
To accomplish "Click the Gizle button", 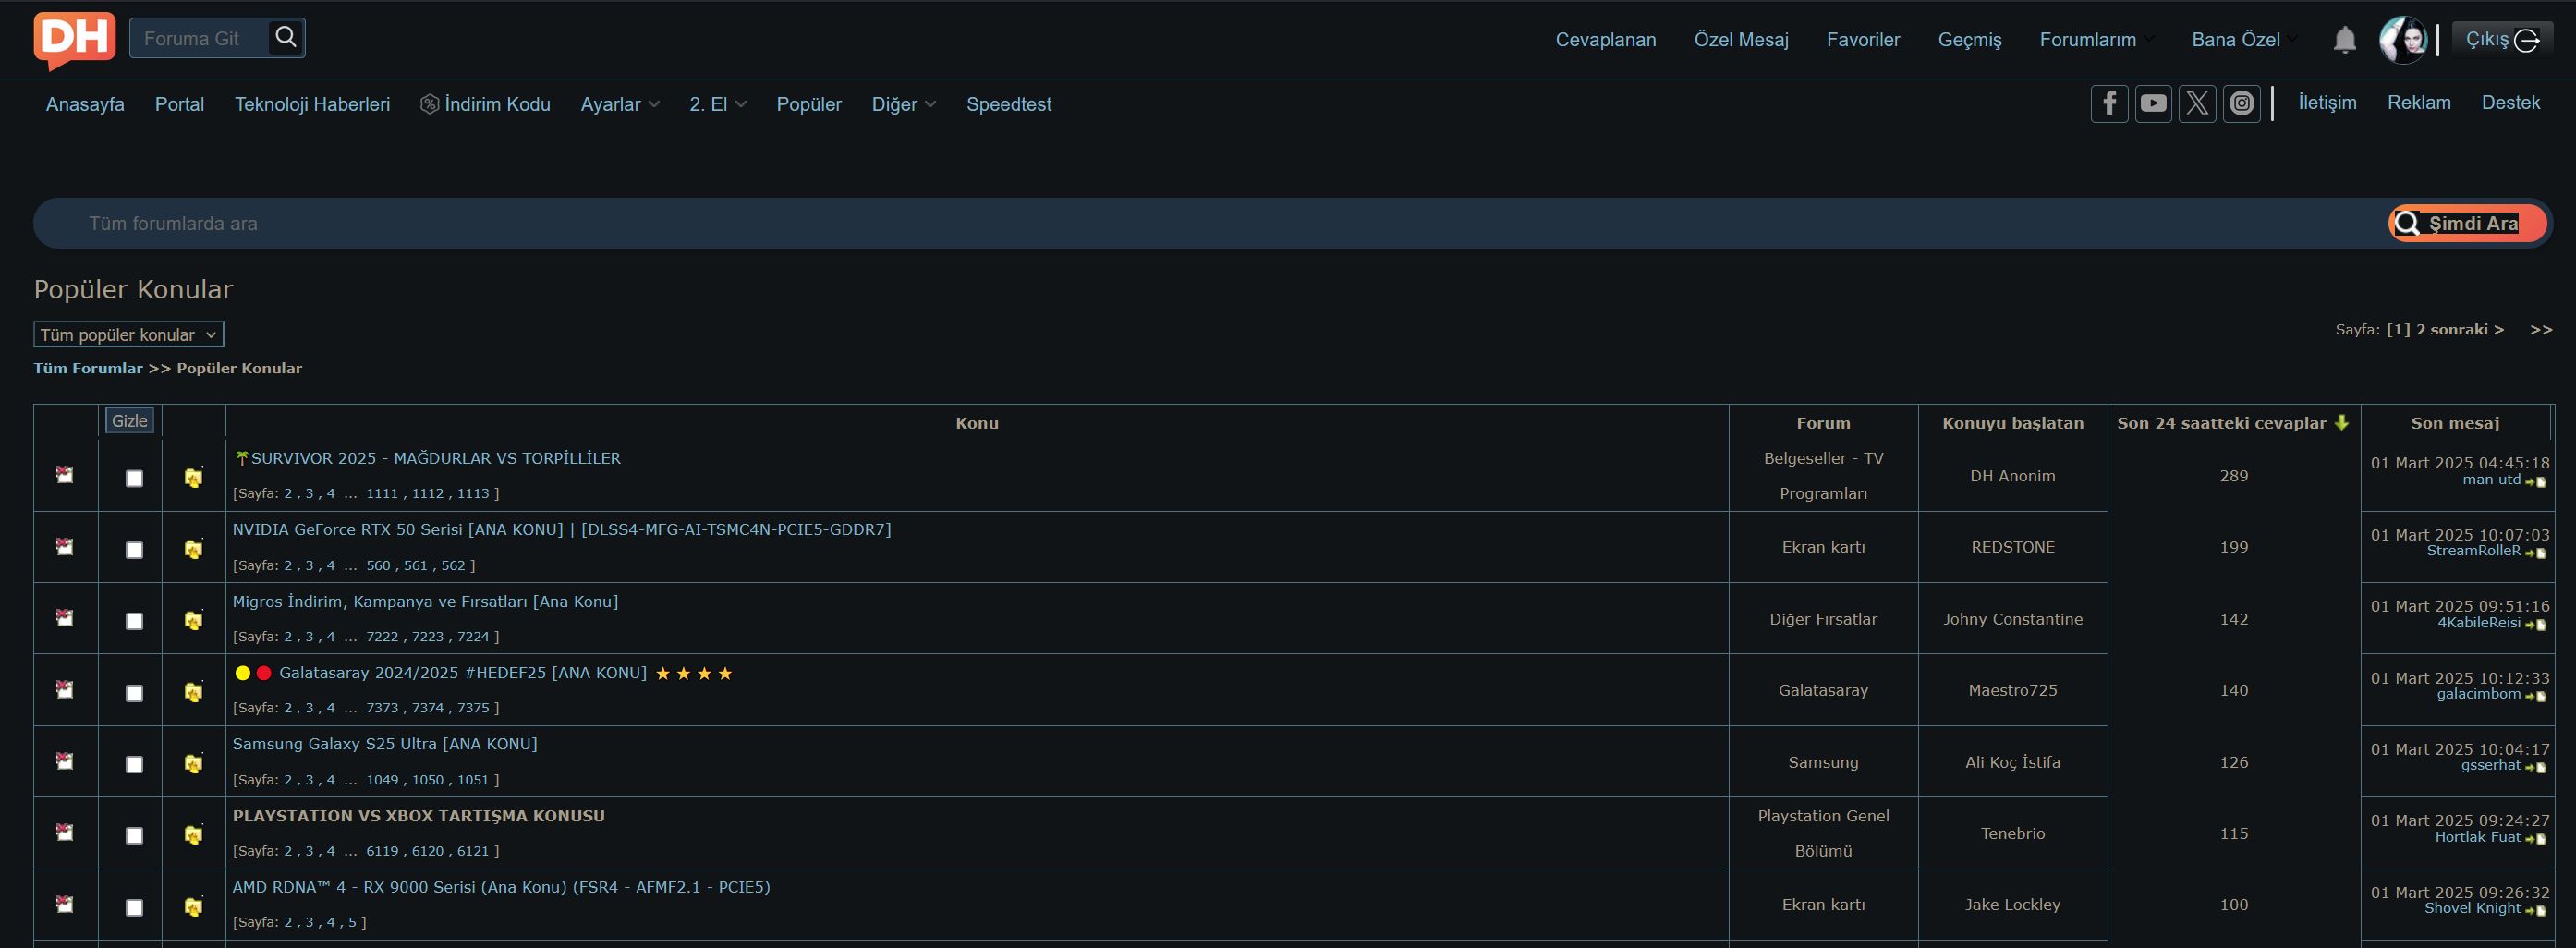I will point(130,420).
